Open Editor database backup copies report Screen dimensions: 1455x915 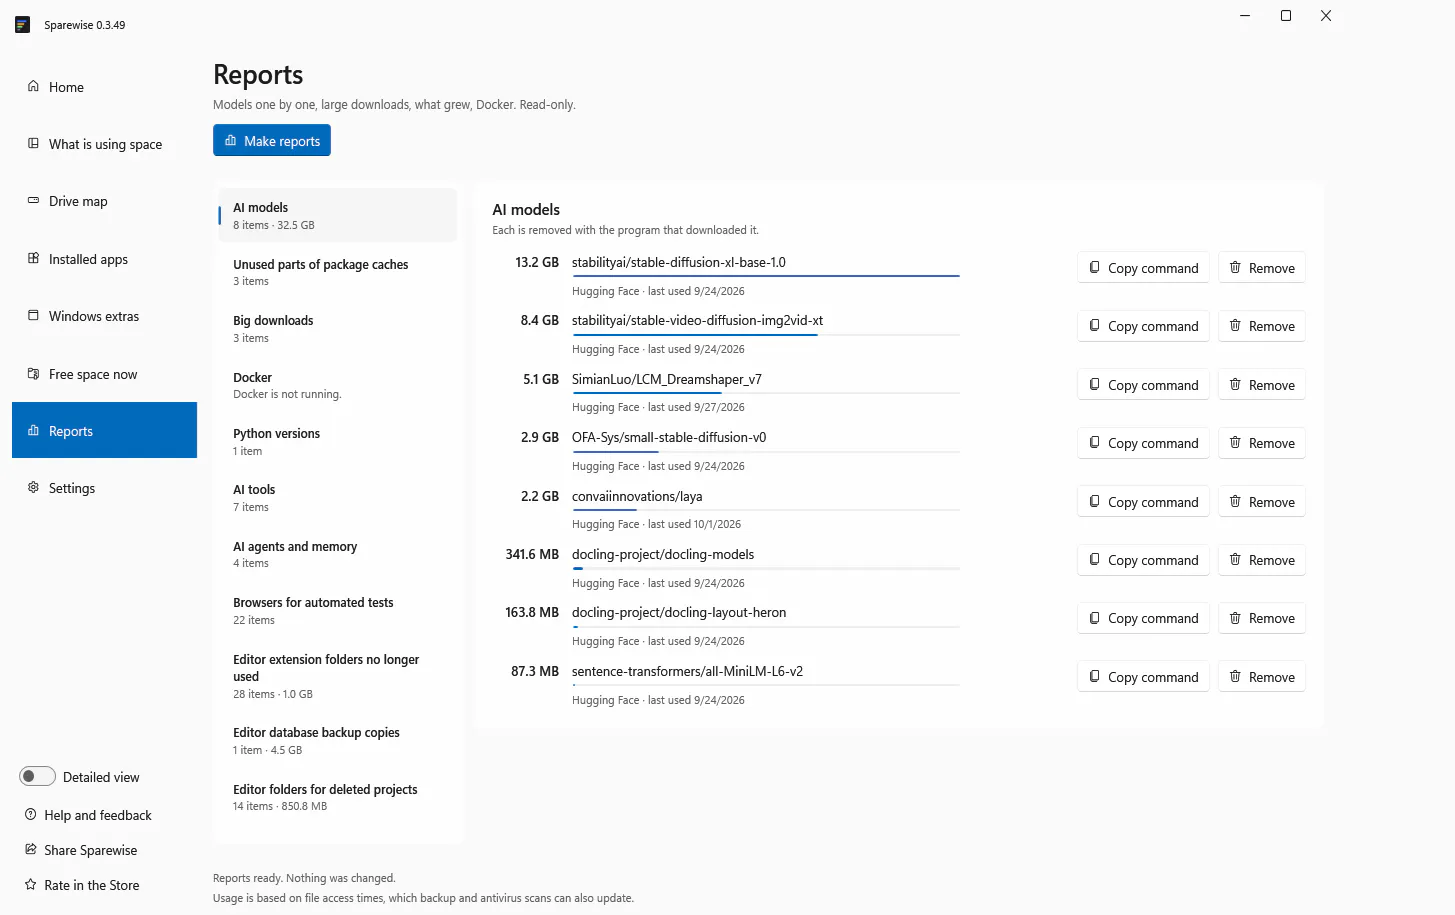(x=338, y=740)
